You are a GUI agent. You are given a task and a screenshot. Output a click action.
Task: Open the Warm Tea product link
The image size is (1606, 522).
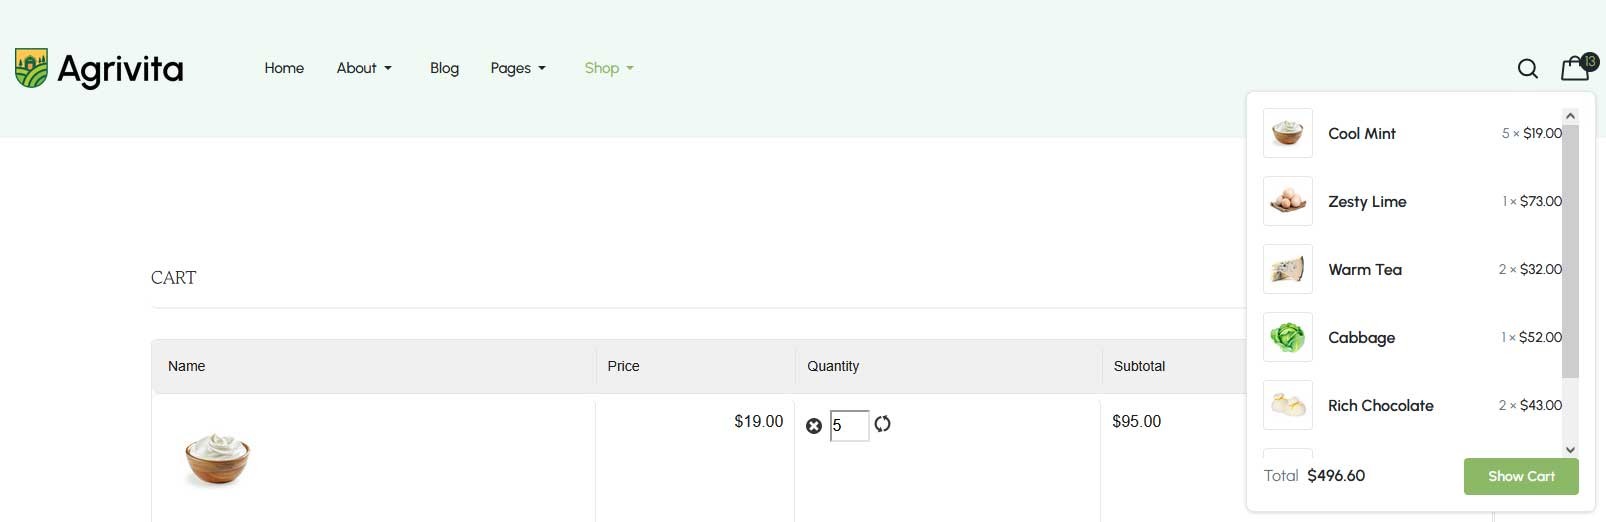point(1364,269)
